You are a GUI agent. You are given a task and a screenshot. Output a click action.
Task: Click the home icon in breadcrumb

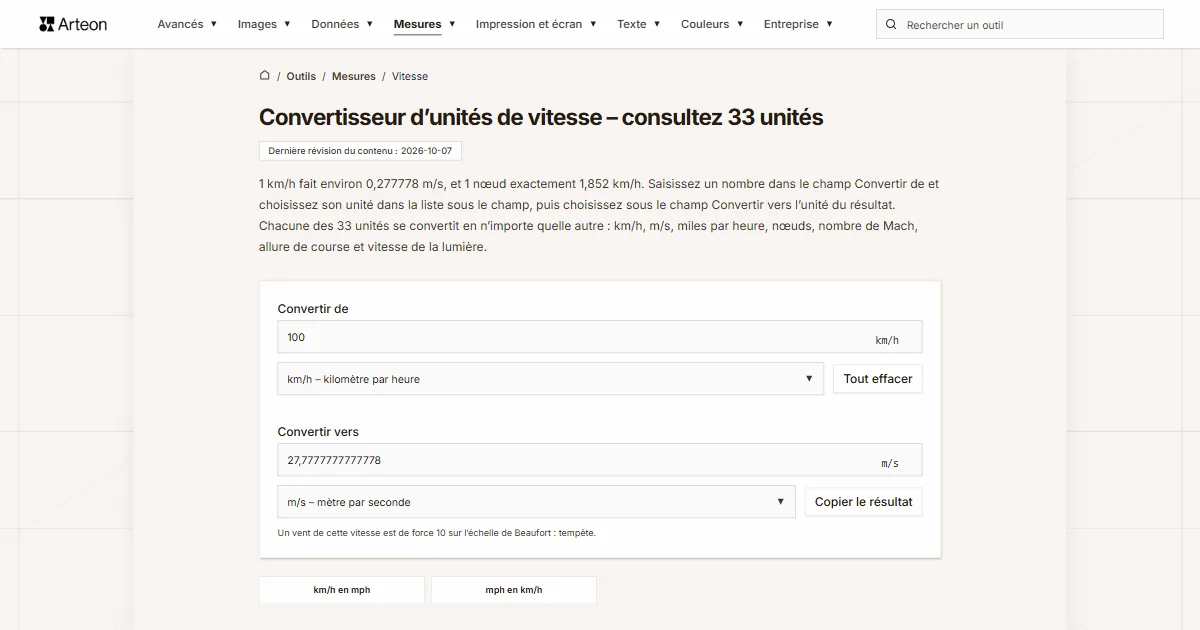265,75
